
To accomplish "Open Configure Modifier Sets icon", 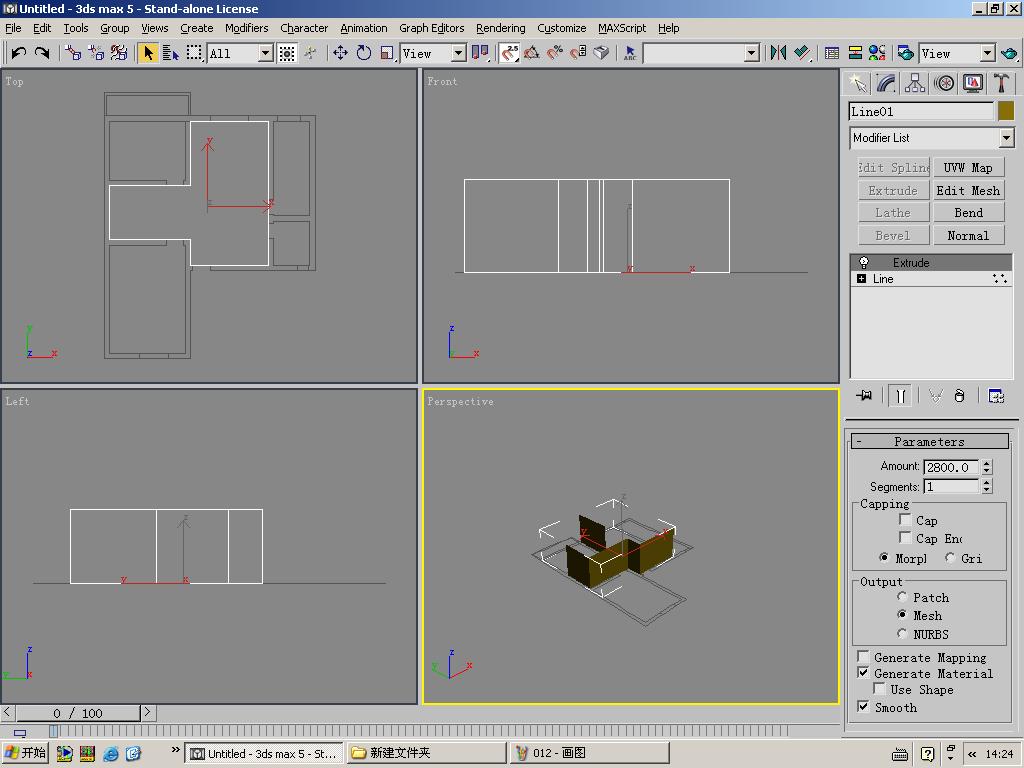I will point(996,396).
